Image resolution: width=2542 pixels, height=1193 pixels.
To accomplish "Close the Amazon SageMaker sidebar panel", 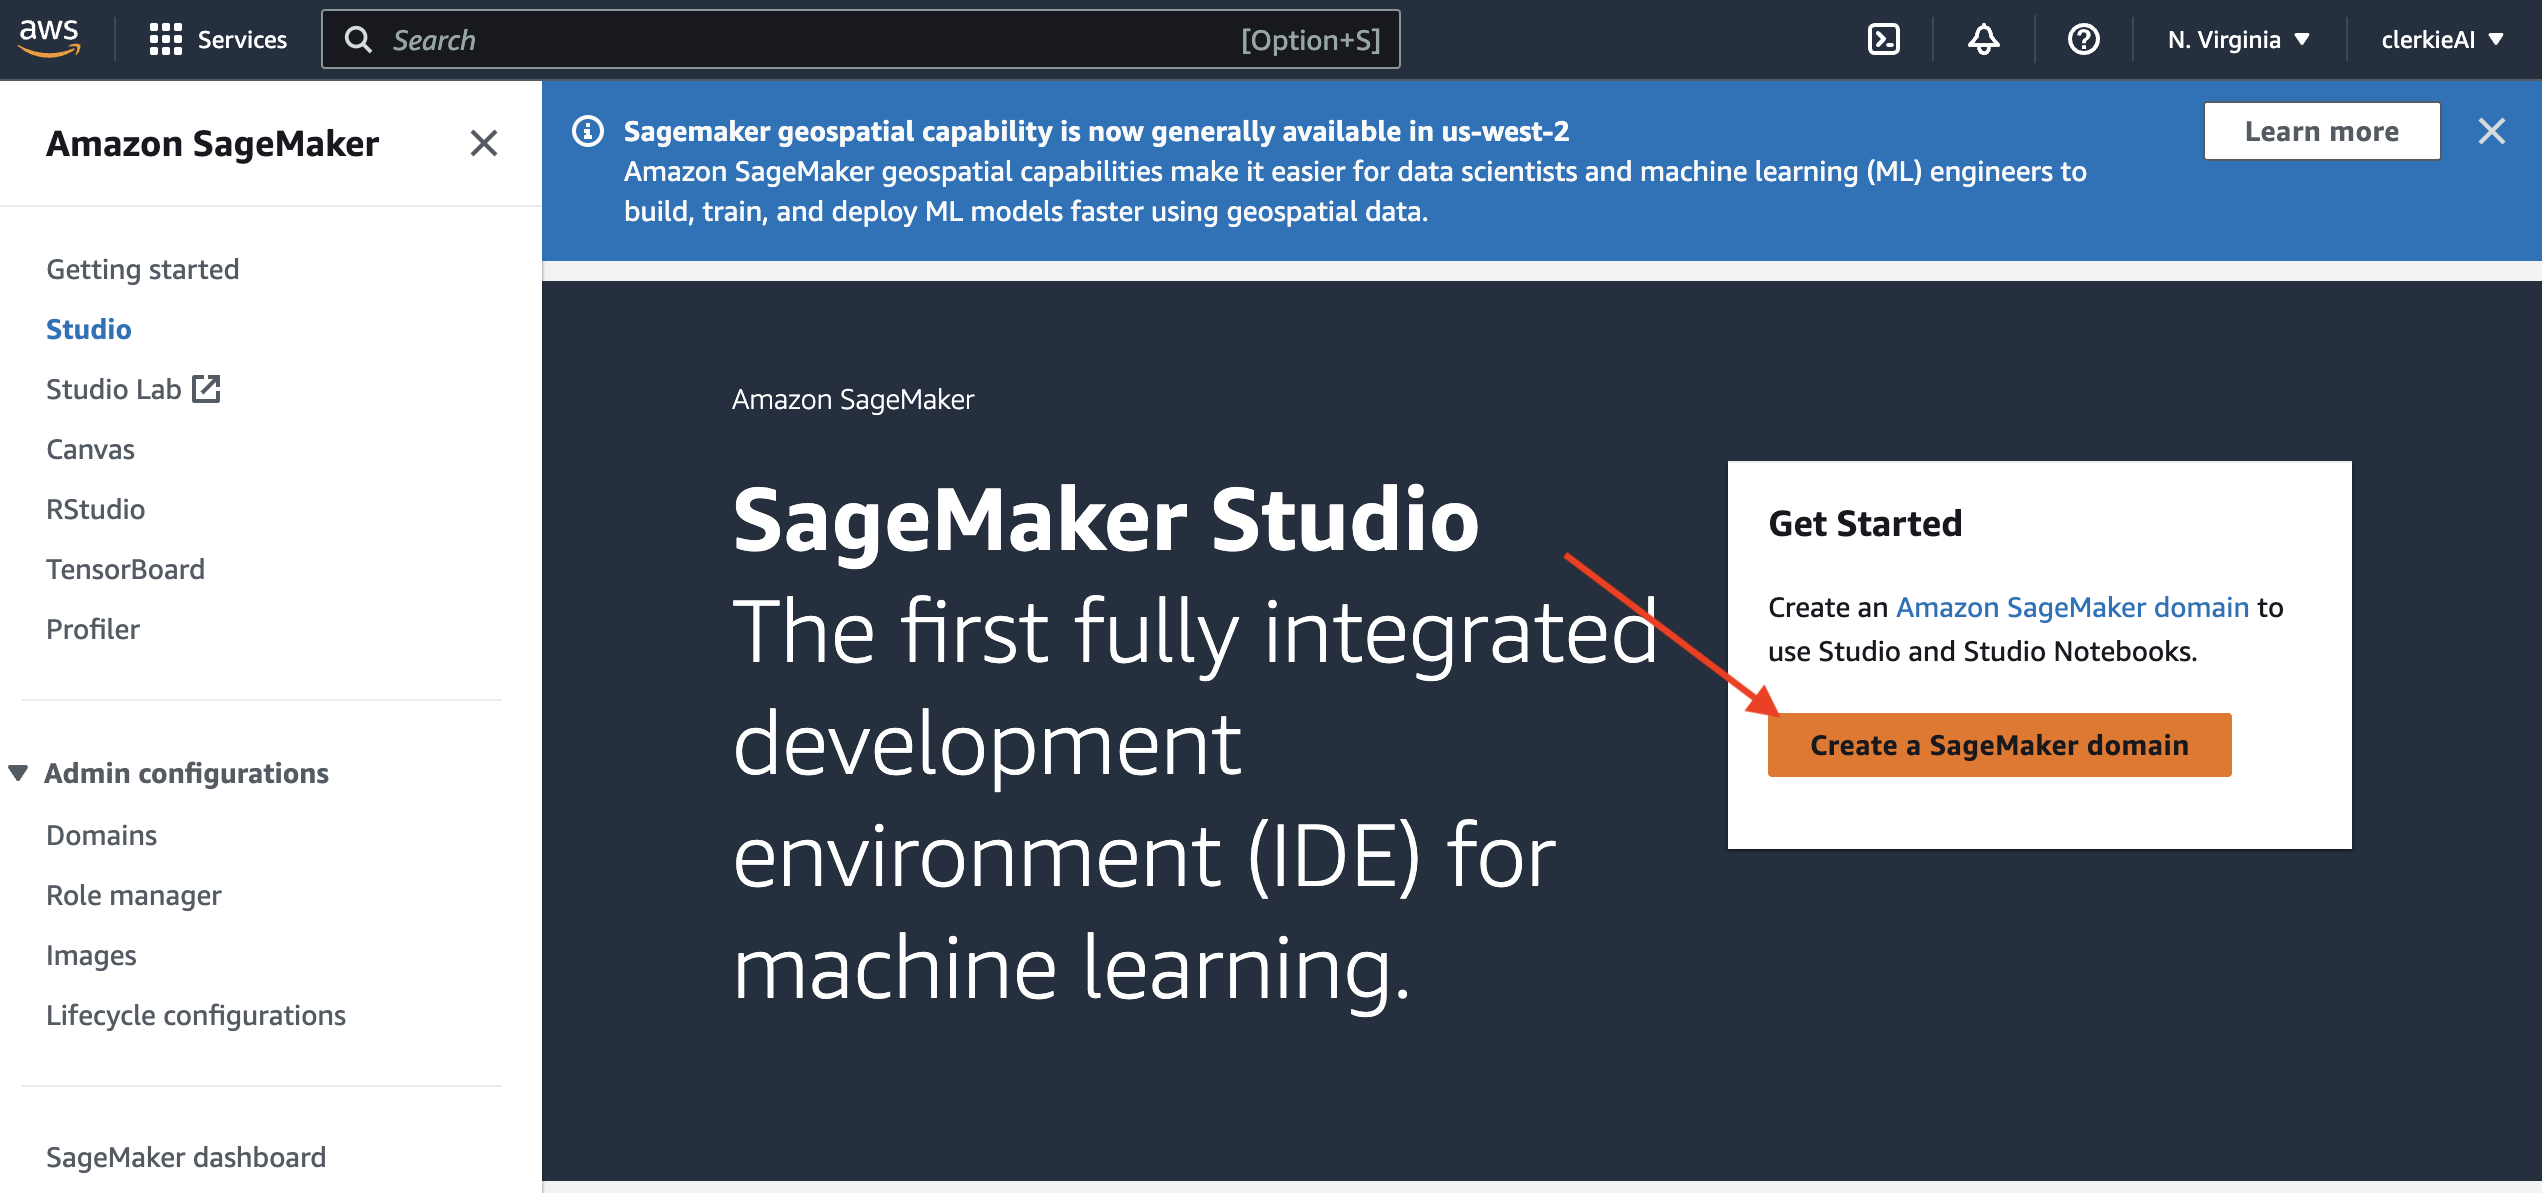I will (x=484, y=143).
